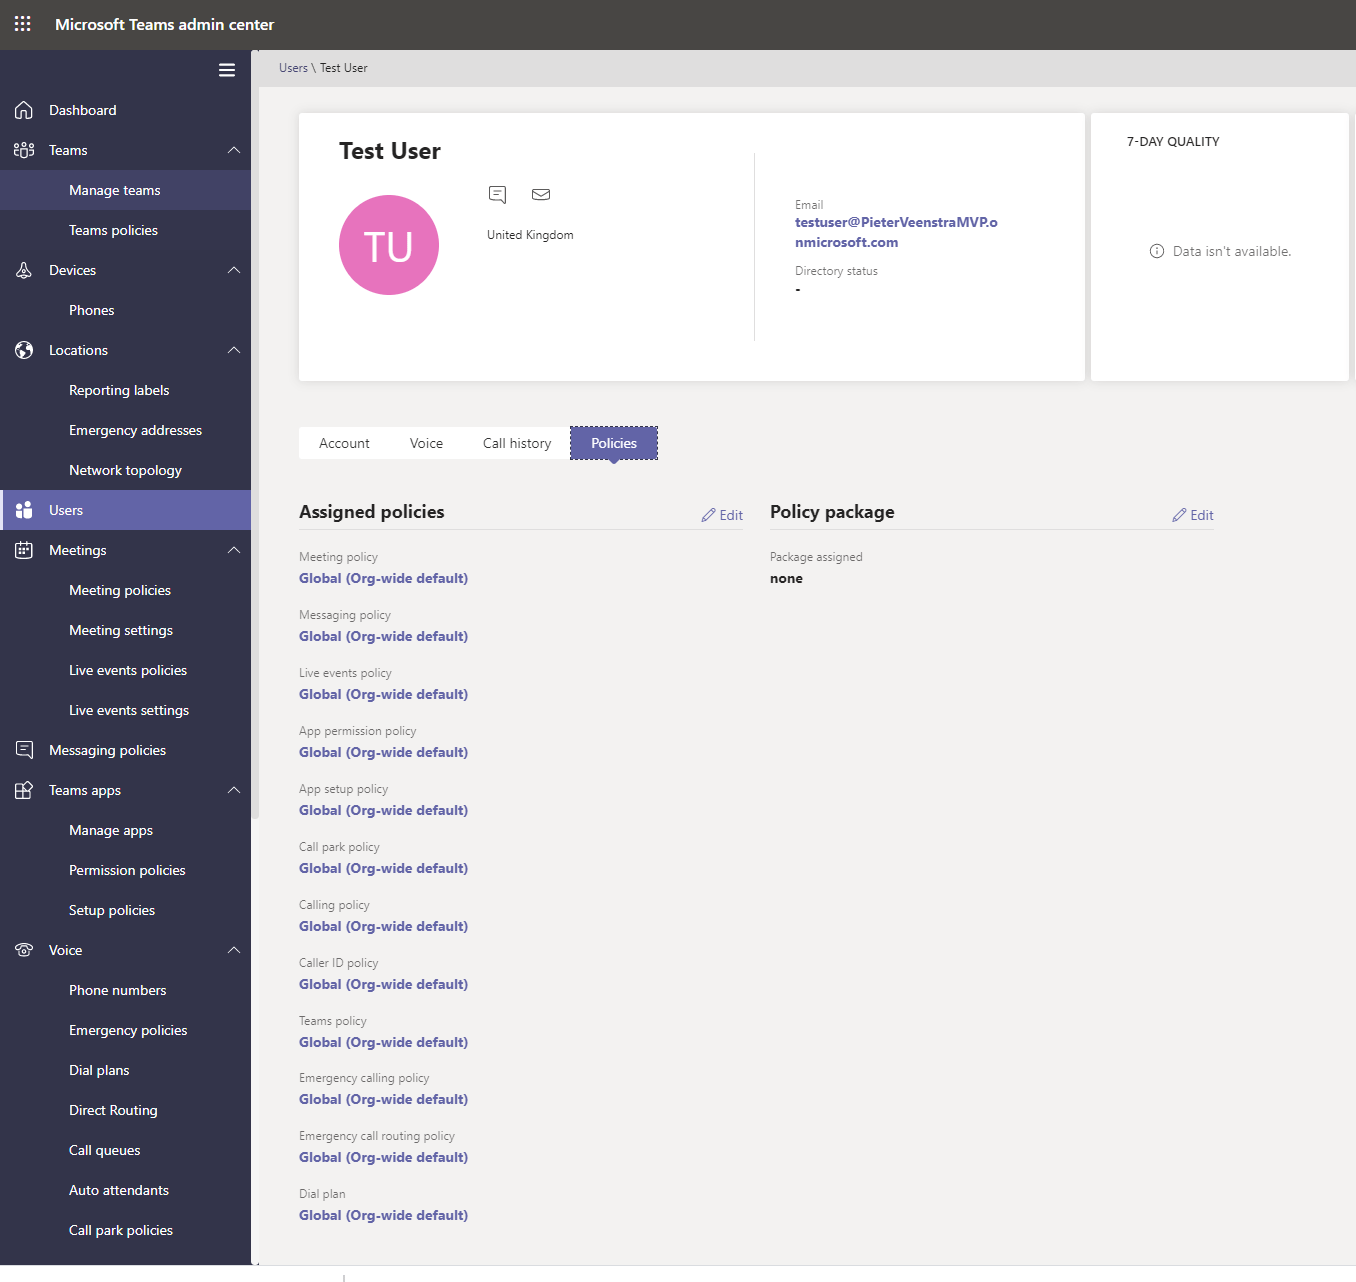Image resolution: width=1356 pixels, height=1282 pixels.
Task: Open the Caller ID policy Global link
Action: 383,984
